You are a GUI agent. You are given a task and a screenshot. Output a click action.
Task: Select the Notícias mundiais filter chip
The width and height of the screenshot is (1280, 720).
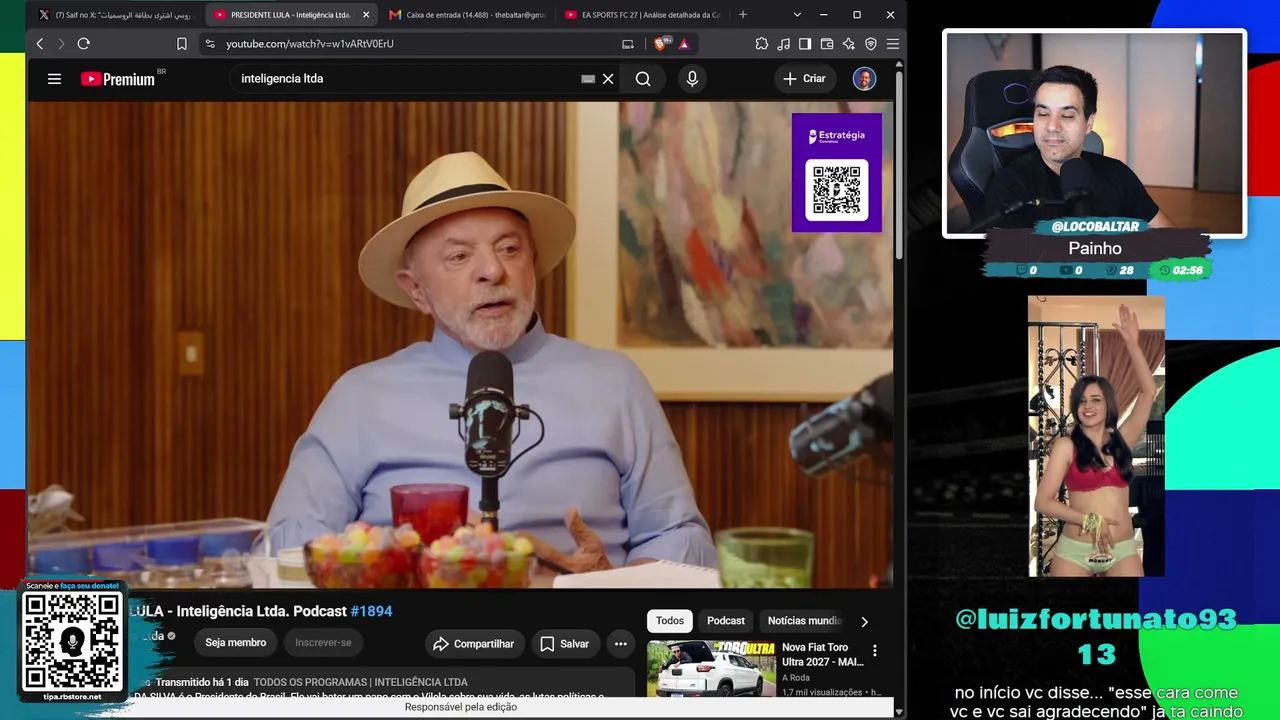804,621
